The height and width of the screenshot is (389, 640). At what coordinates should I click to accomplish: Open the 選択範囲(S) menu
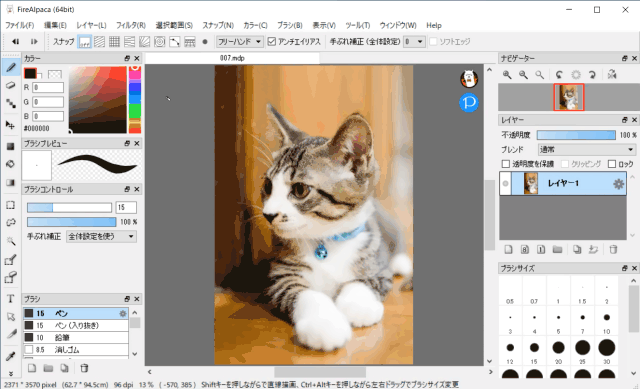tap(174, 25)
